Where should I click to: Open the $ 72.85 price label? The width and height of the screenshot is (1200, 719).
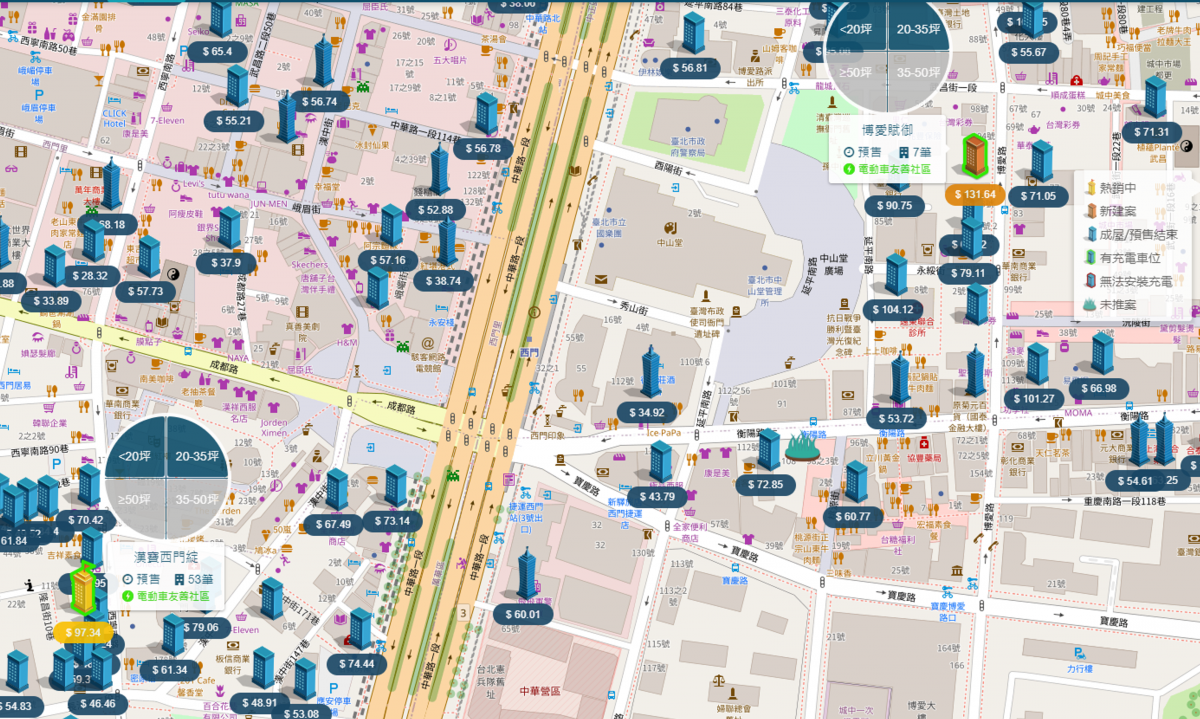[x=764, y=485]
